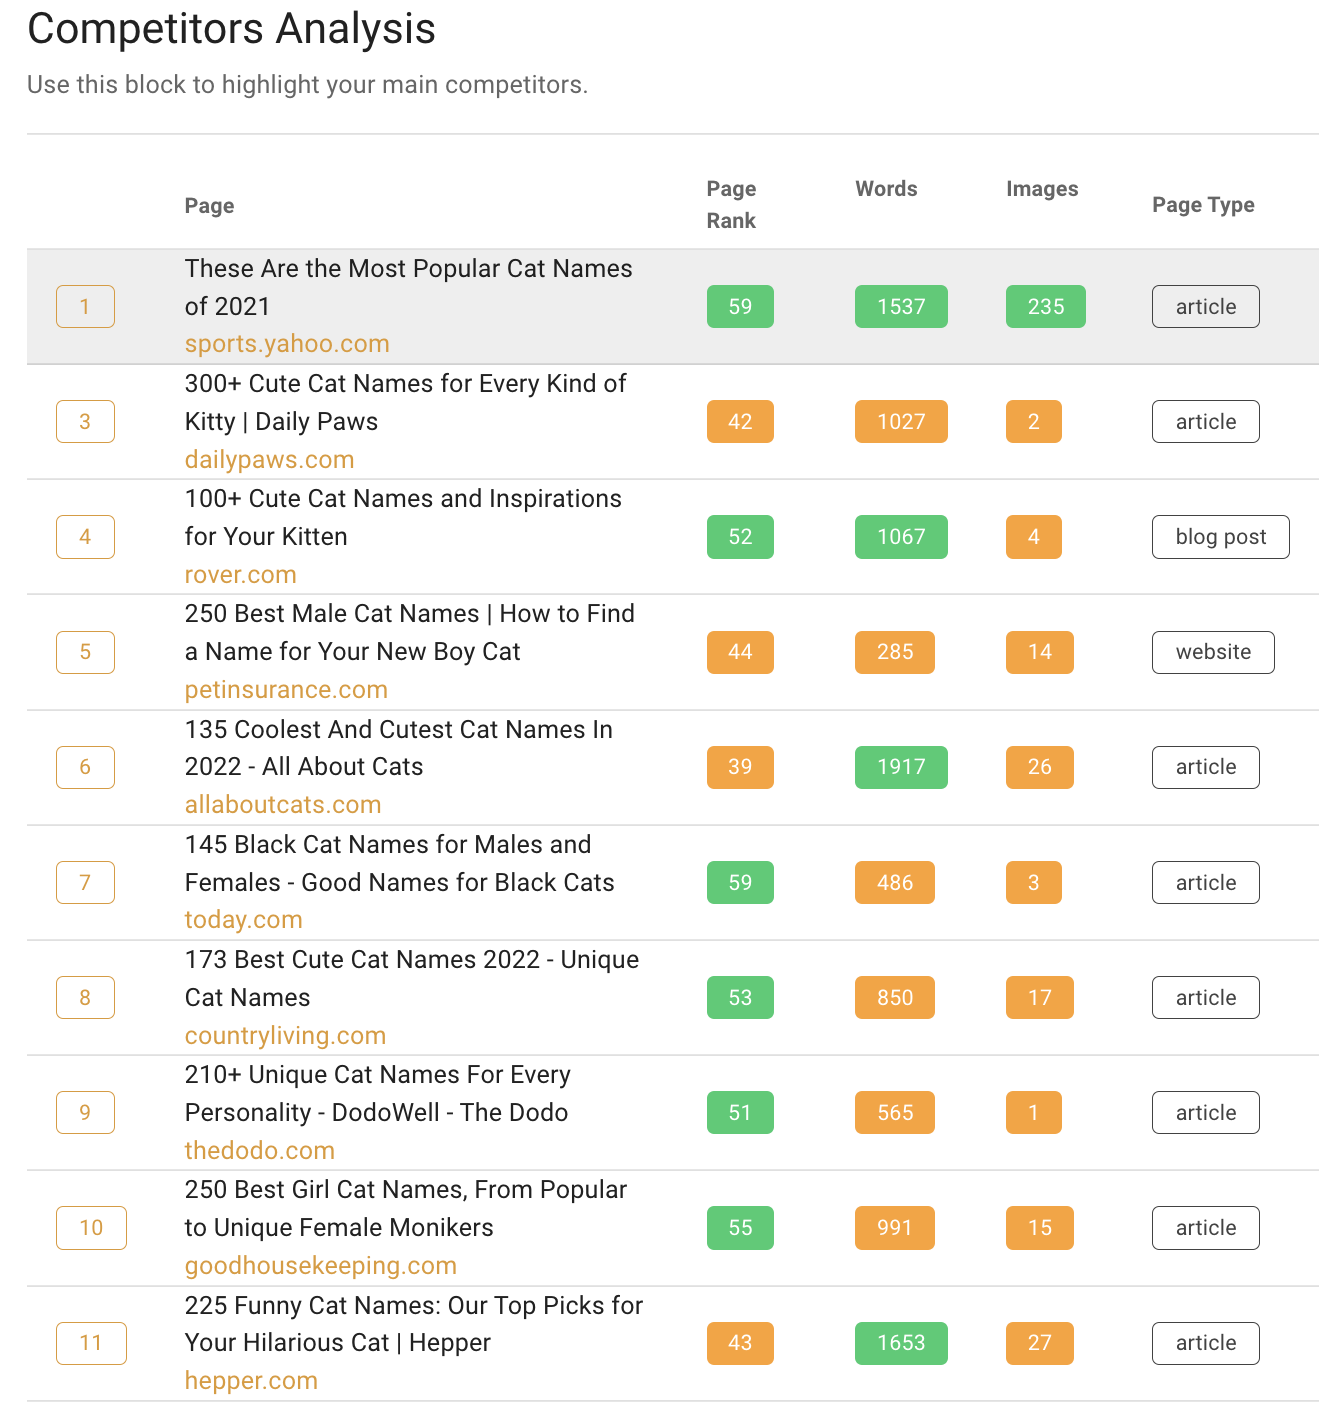The image size is (1337, 1418).
Task: Click the 'blog post' page type for rover.com
Action: (x=1220, y=536)
